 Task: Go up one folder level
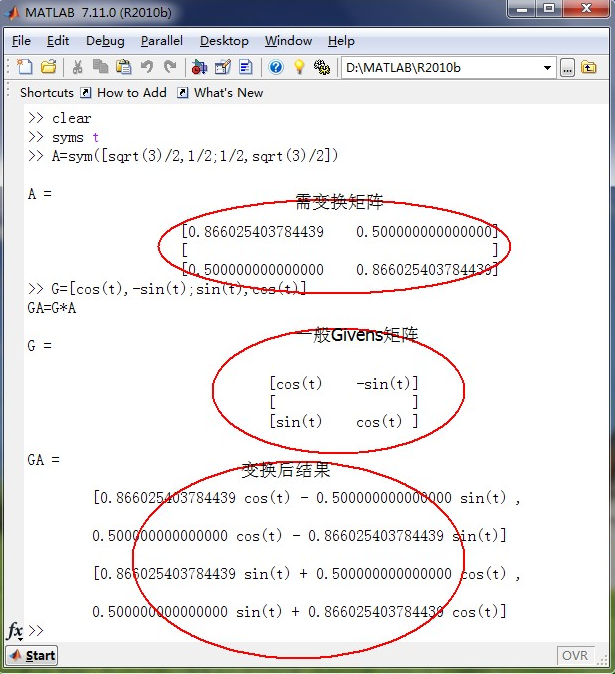pyautogui.click(x=589, y=67)
